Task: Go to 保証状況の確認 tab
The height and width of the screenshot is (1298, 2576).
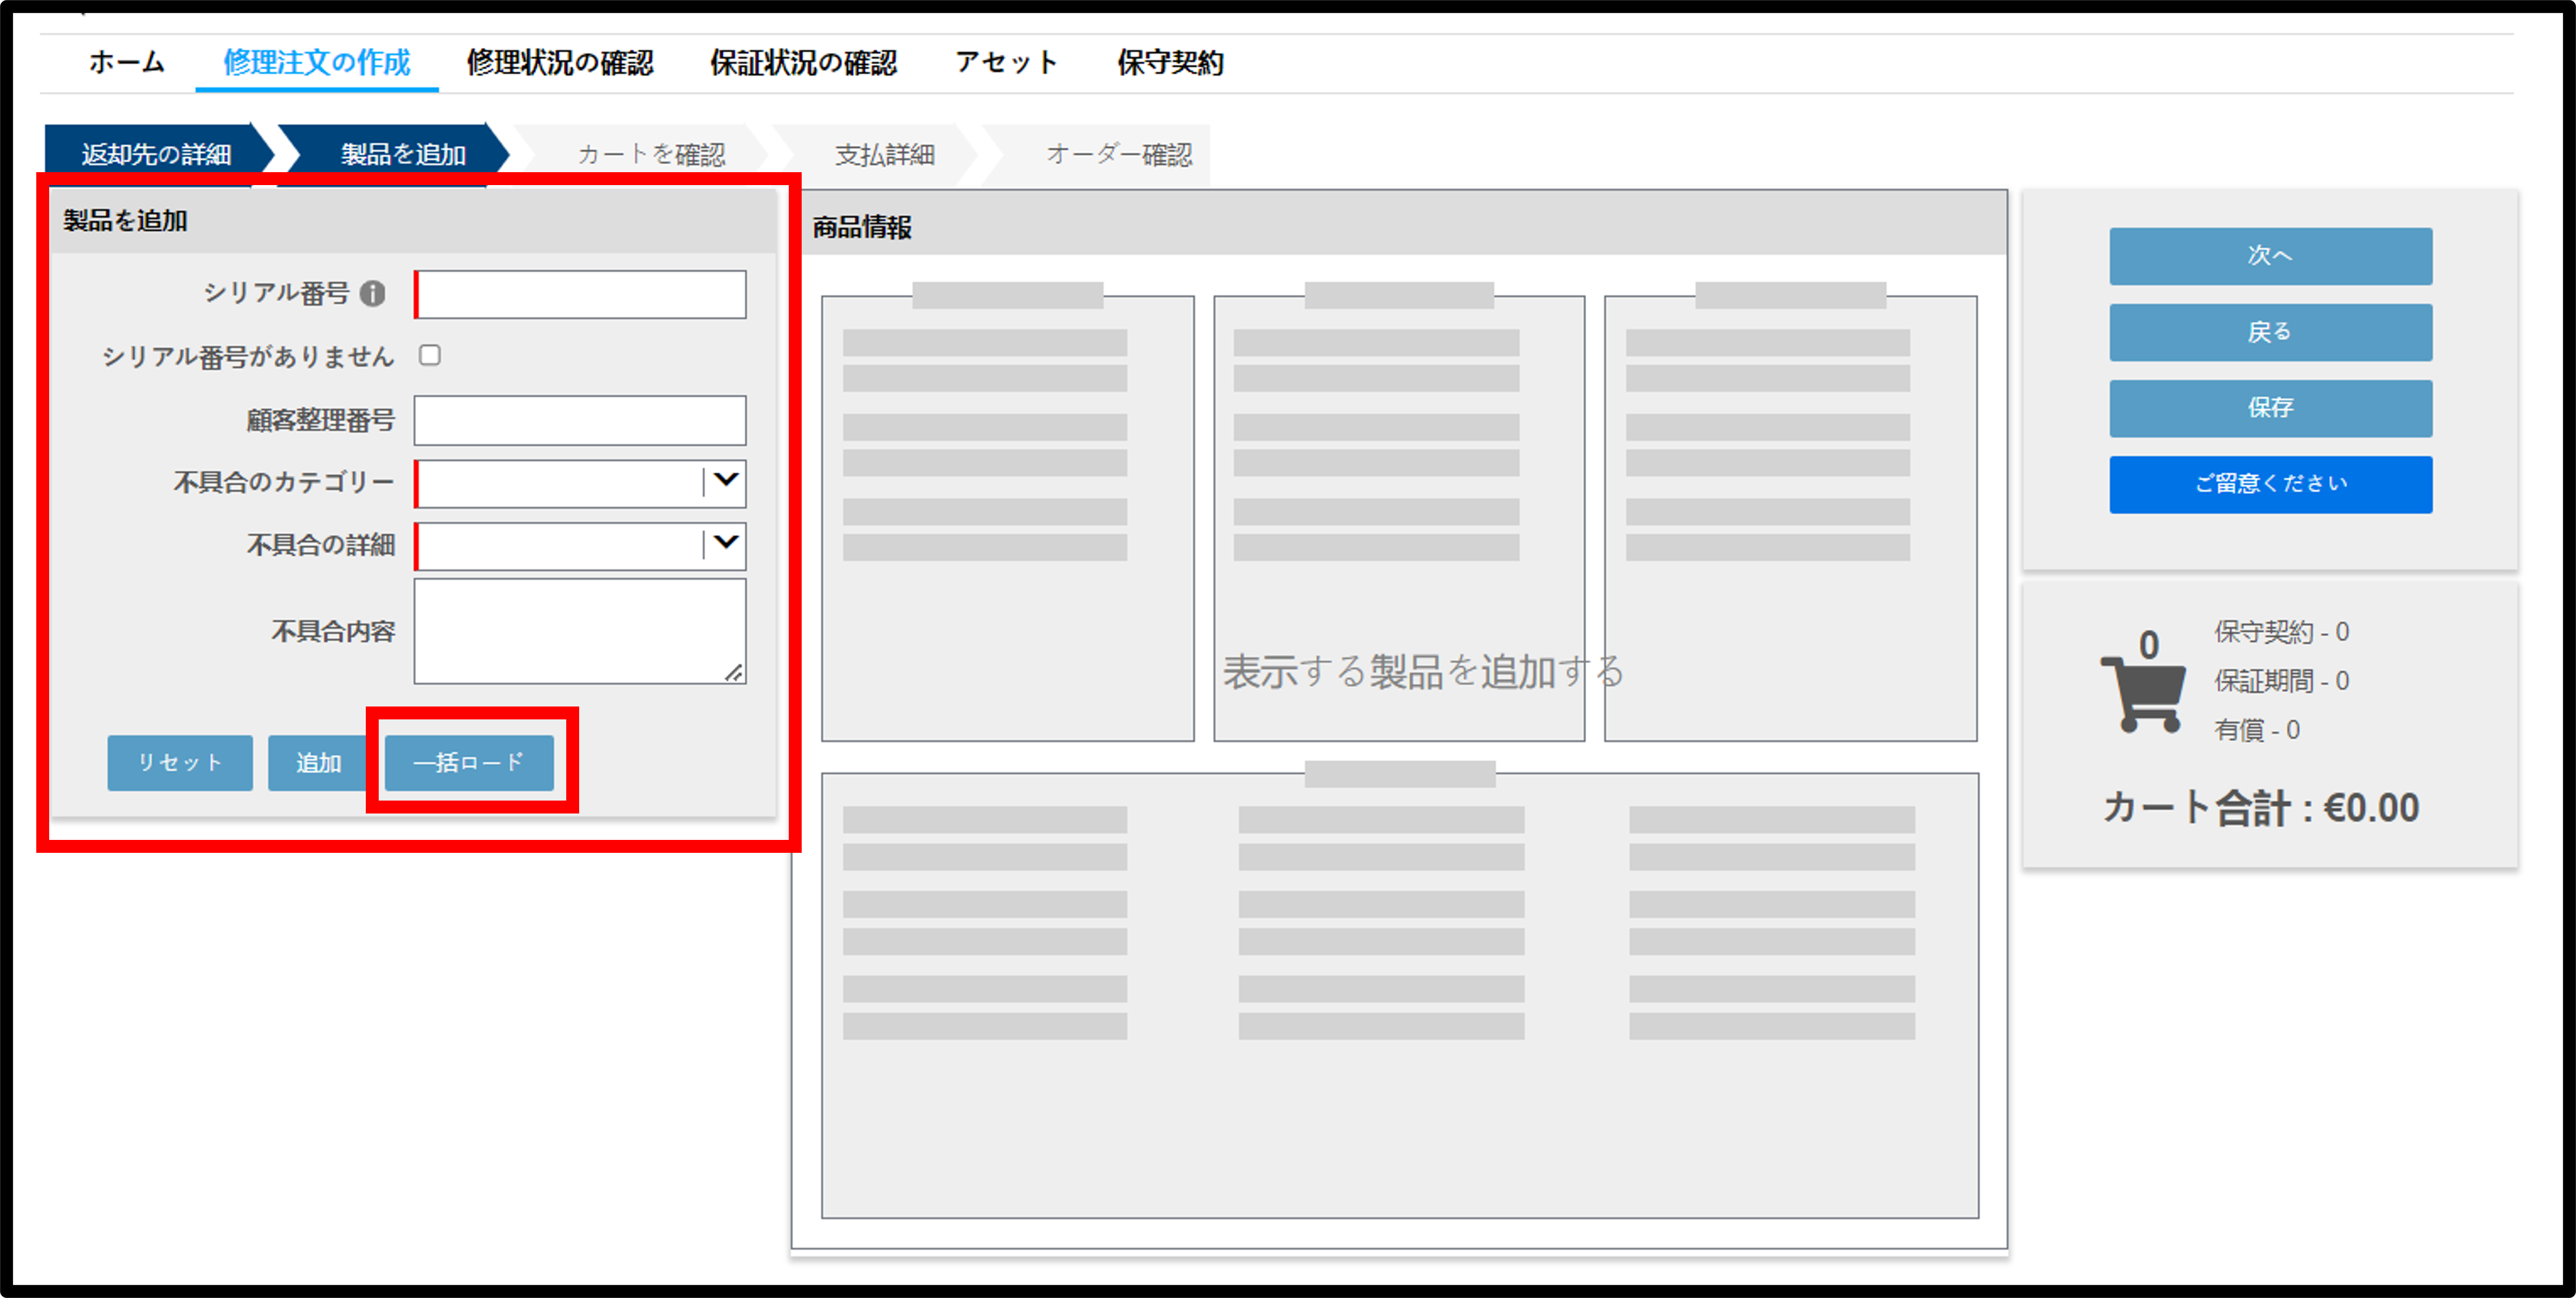Action: [803, 62]
